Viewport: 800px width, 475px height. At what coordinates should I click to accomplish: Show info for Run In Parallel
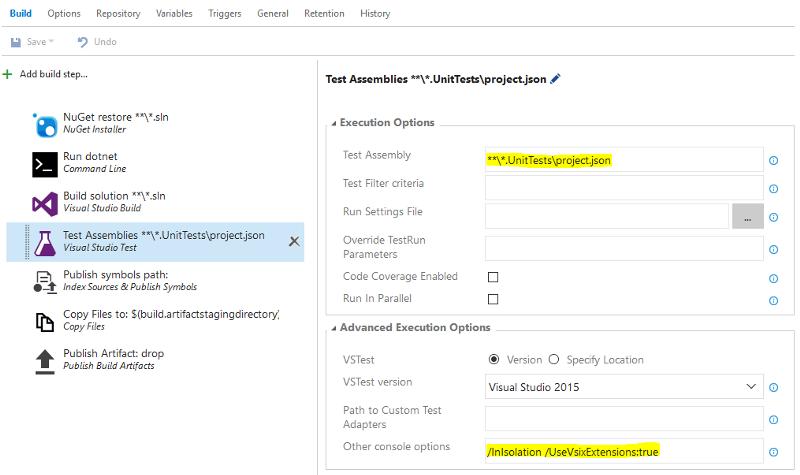[773, 301]
